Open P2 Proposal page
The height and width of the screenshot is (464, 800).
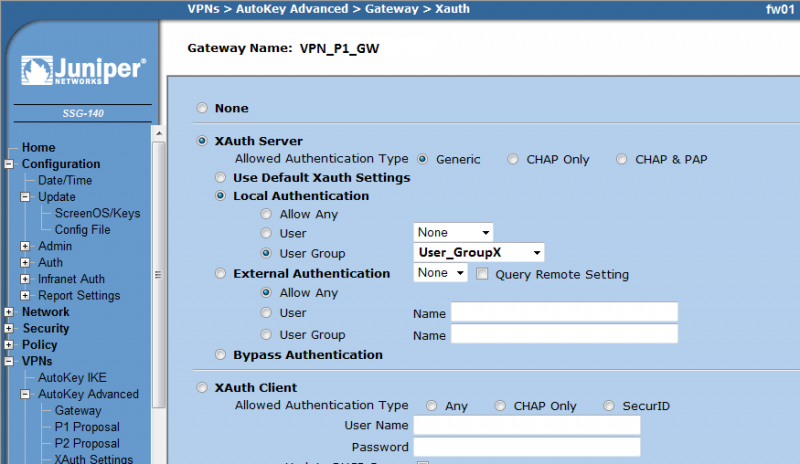(87, 443)
